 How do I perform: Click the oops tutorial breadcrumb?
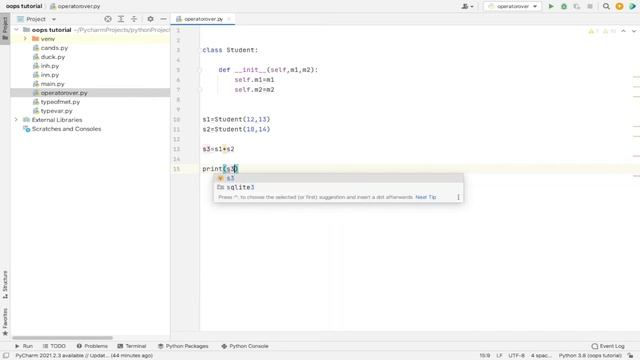pos(24,6)
